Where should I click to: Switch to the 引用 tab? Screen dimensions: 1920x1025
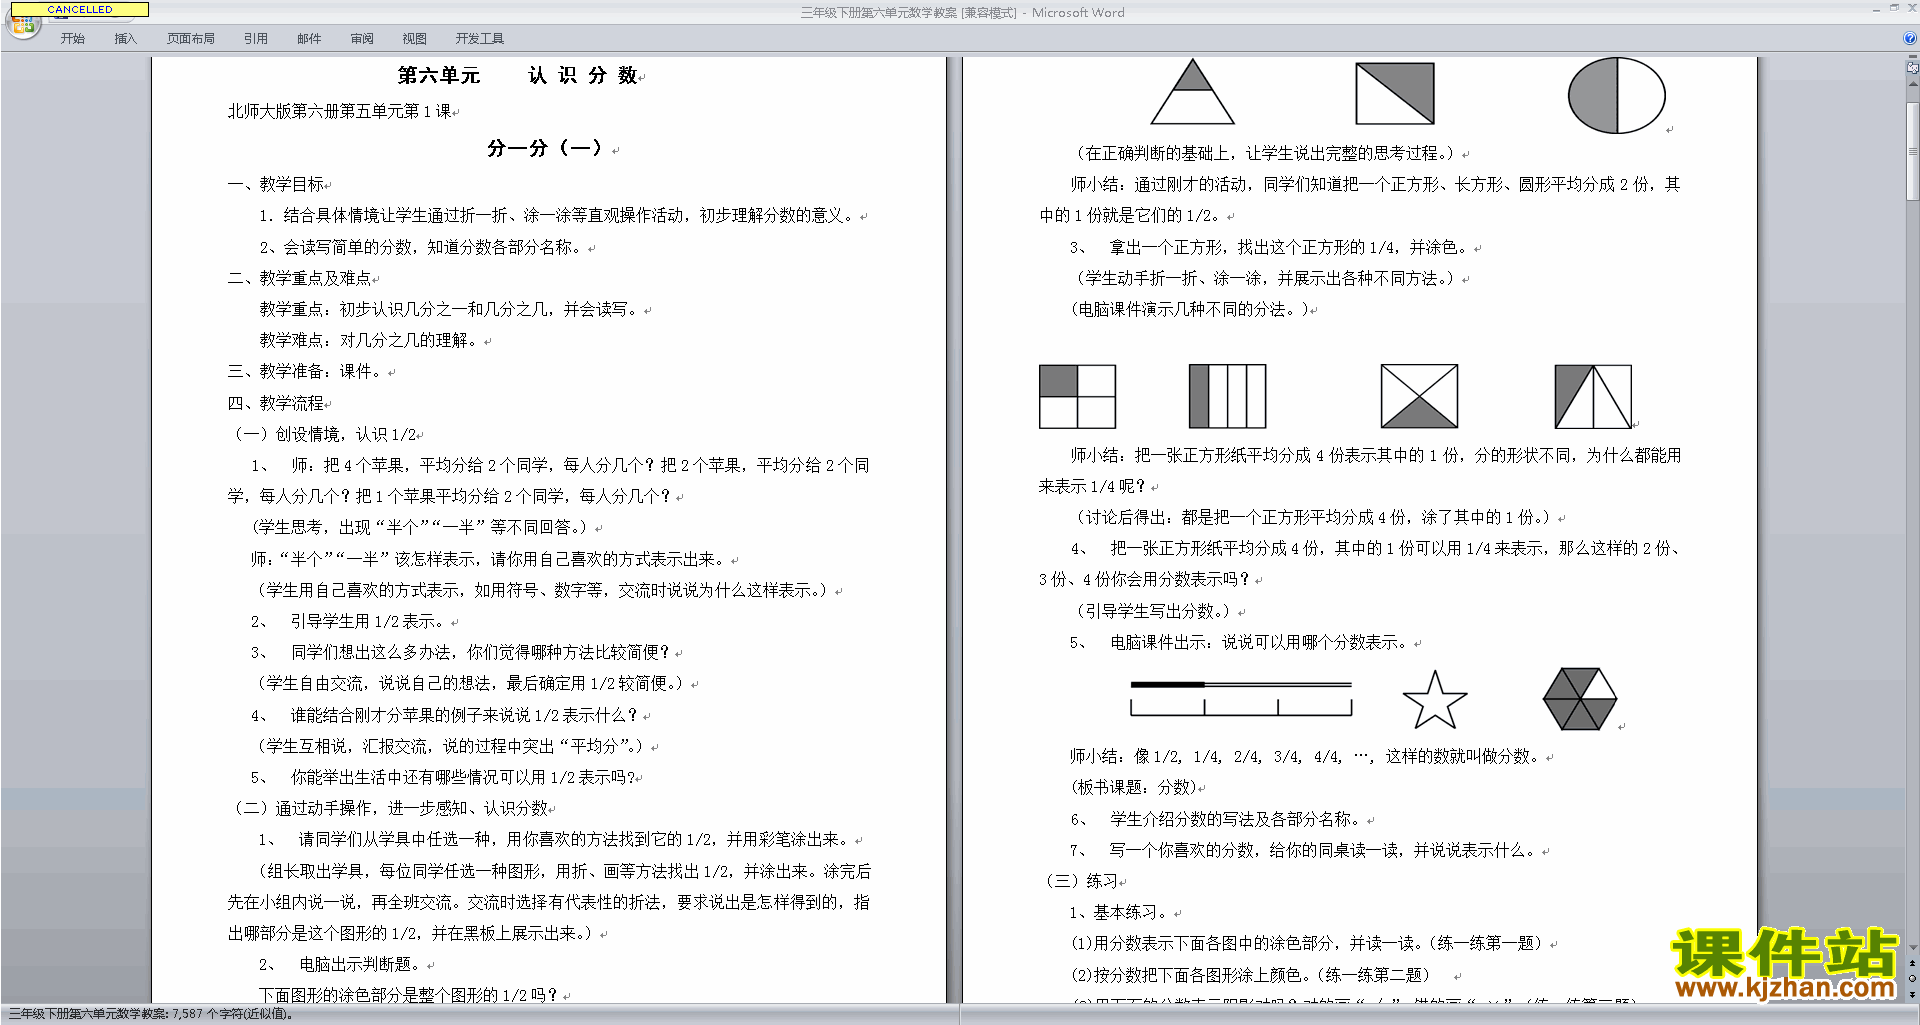click(255, 39)
